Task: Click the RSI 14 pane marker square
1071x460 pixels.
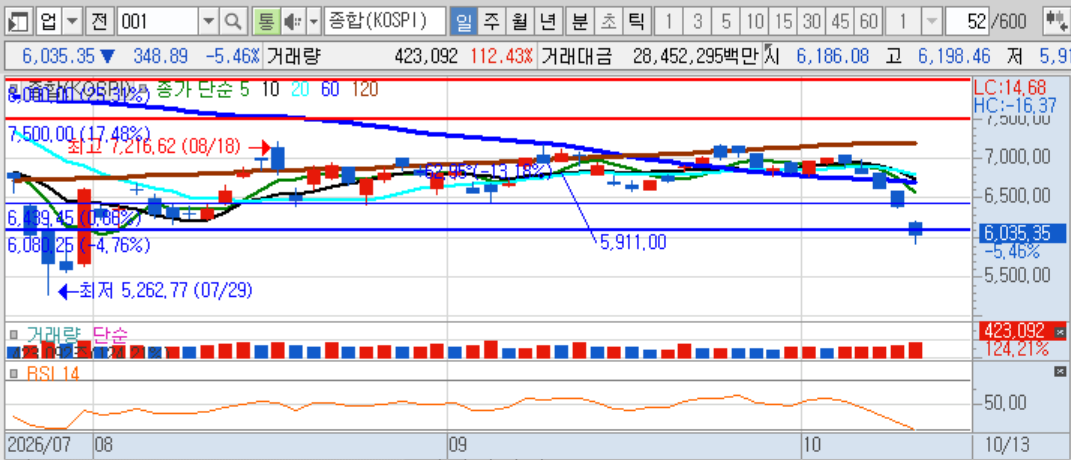Action: pyautogui.click(x=14, y=373)
